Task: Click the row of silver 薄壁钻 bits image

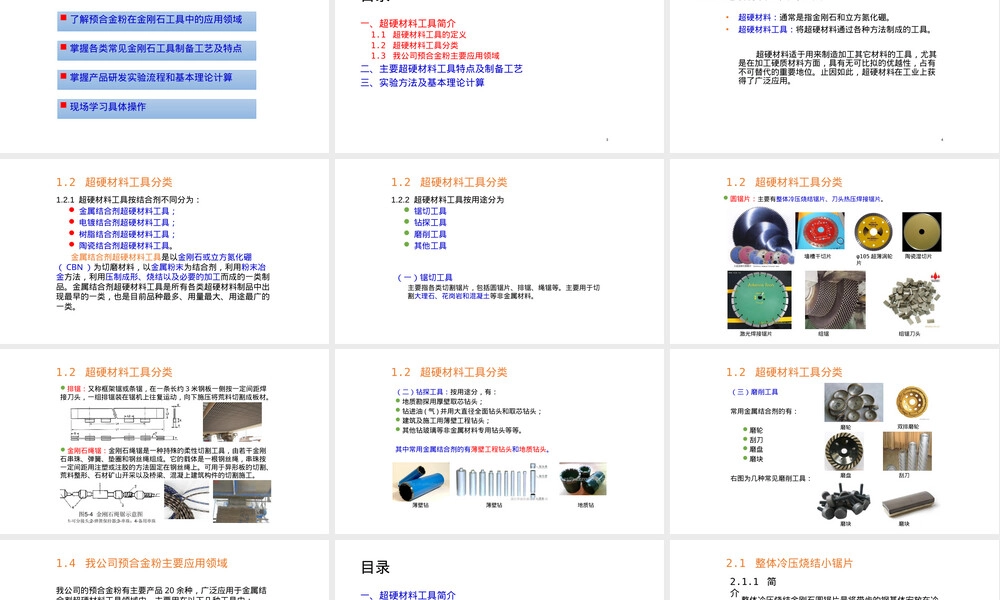Action: (x=501, y=482)
